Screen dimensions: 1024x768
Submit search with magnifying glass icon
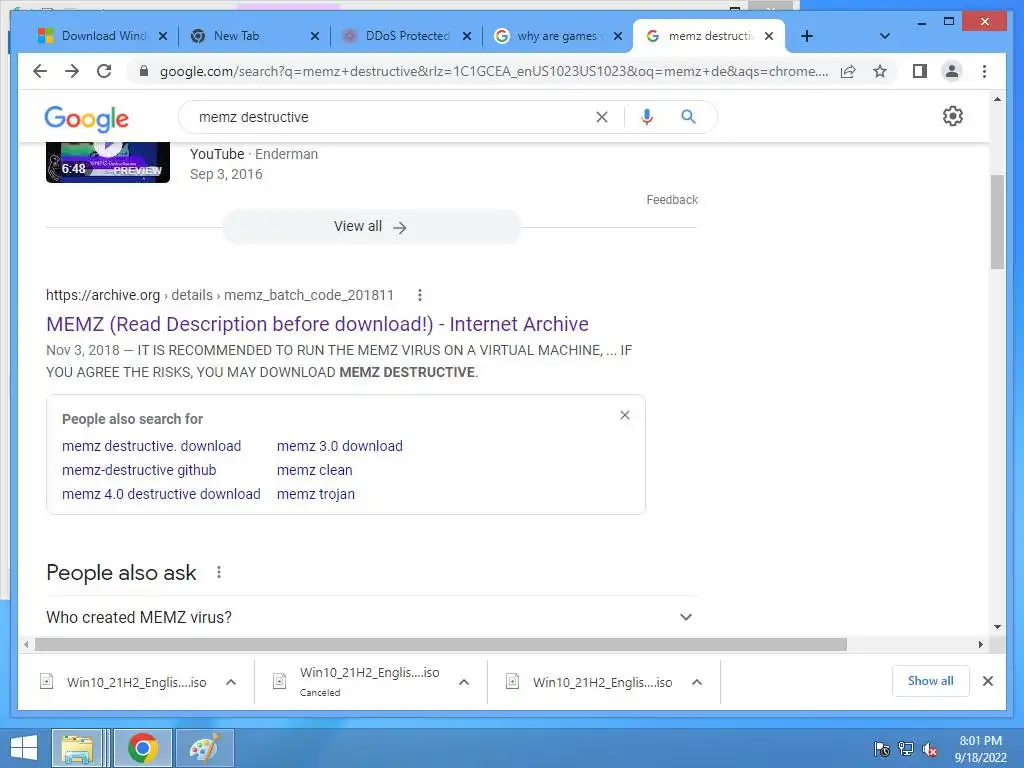coord(688,117)
